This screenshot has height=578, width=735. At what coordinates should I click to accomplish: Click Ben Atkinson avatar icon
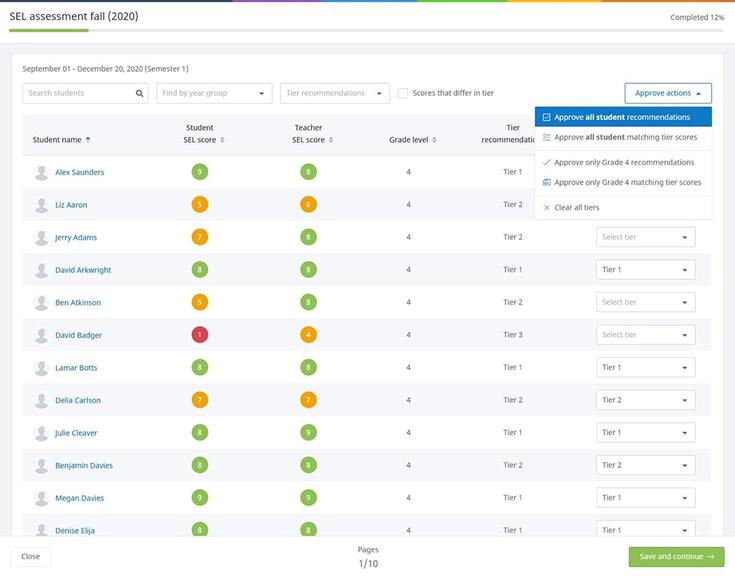click(41, 302)
